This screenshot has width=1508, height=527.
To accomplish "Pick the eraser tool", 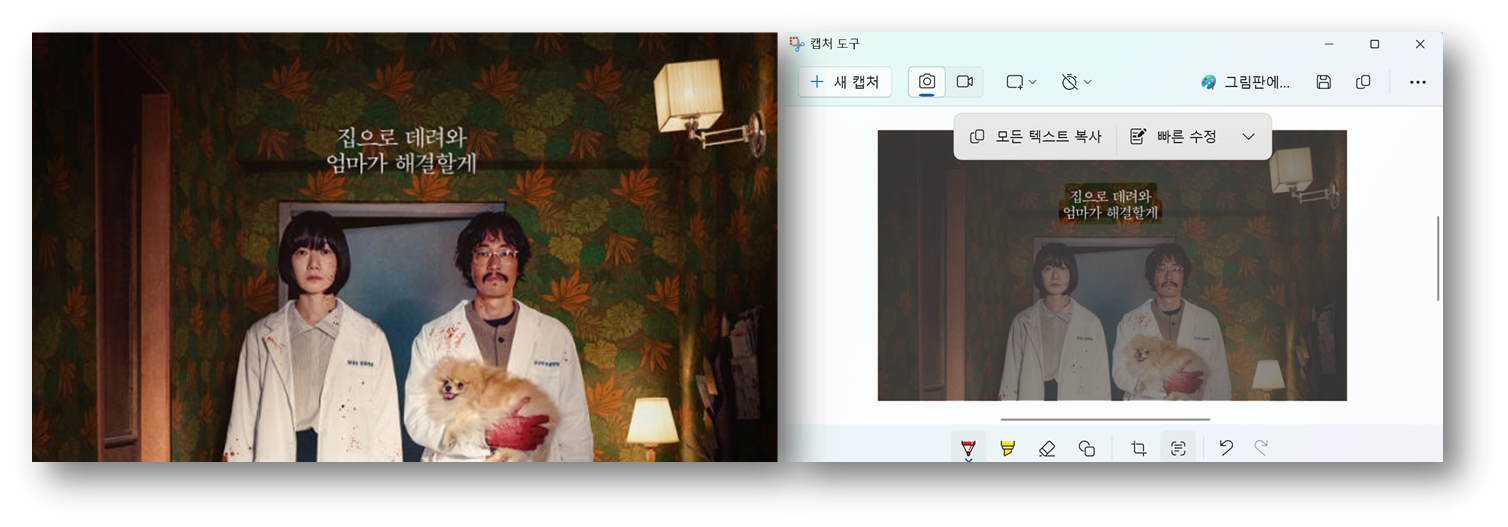I will click(1047, 448).
